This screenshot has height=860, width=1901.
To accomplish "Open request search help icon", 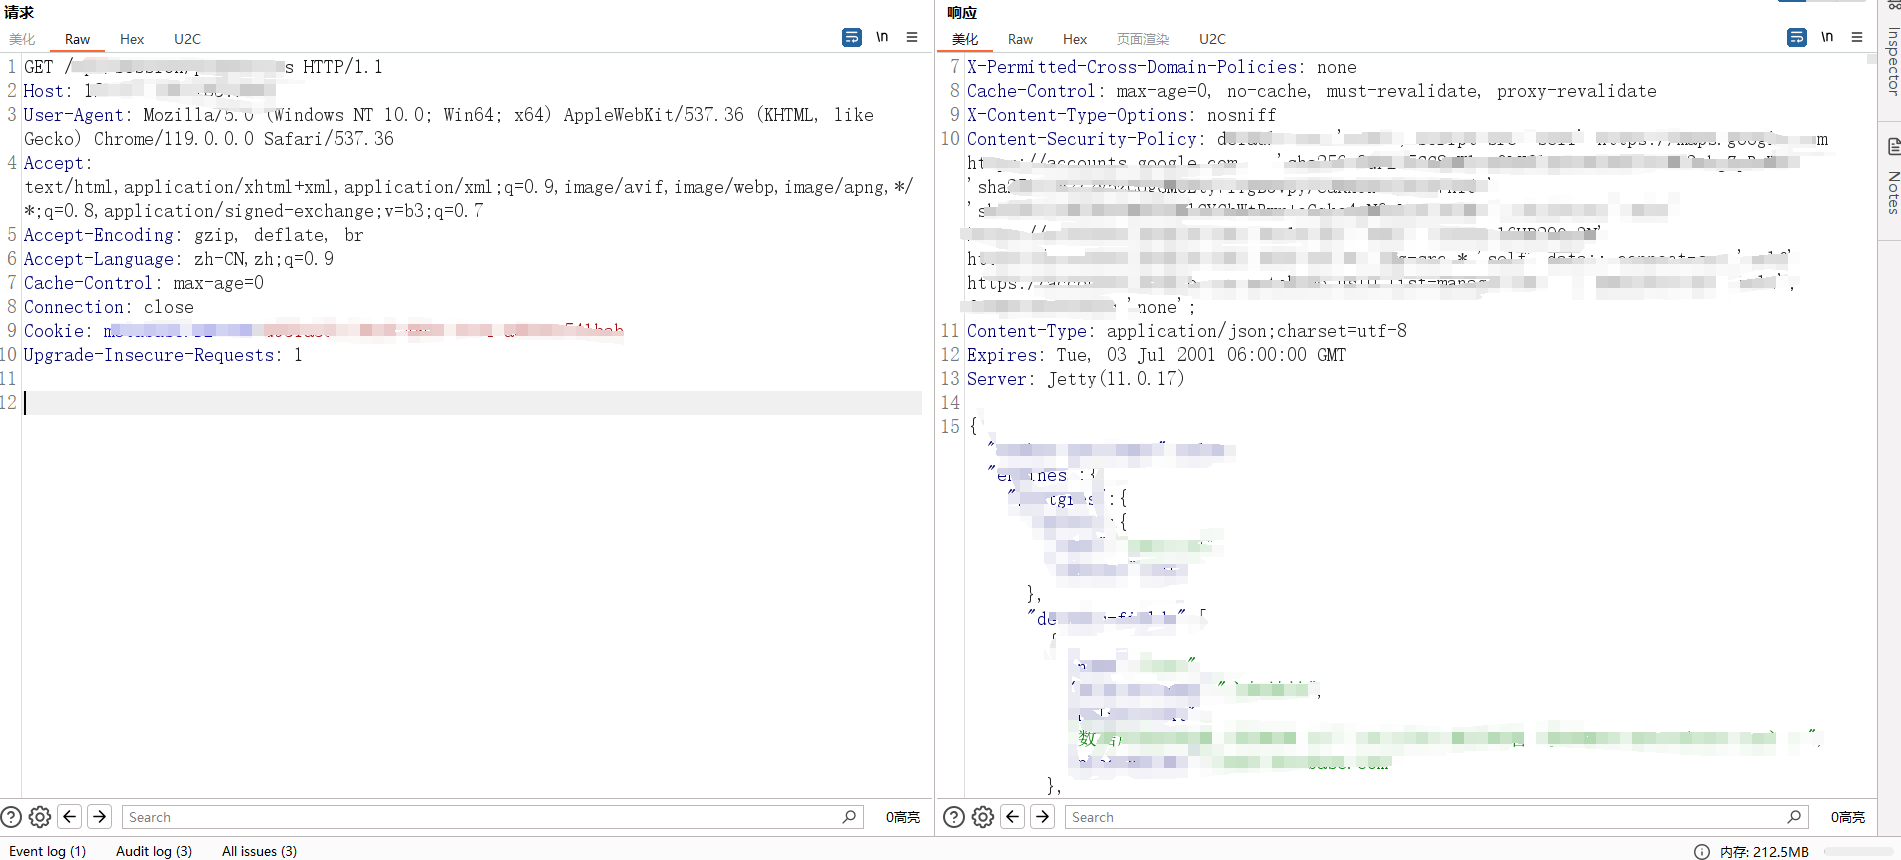I will [x=11, y=817].
